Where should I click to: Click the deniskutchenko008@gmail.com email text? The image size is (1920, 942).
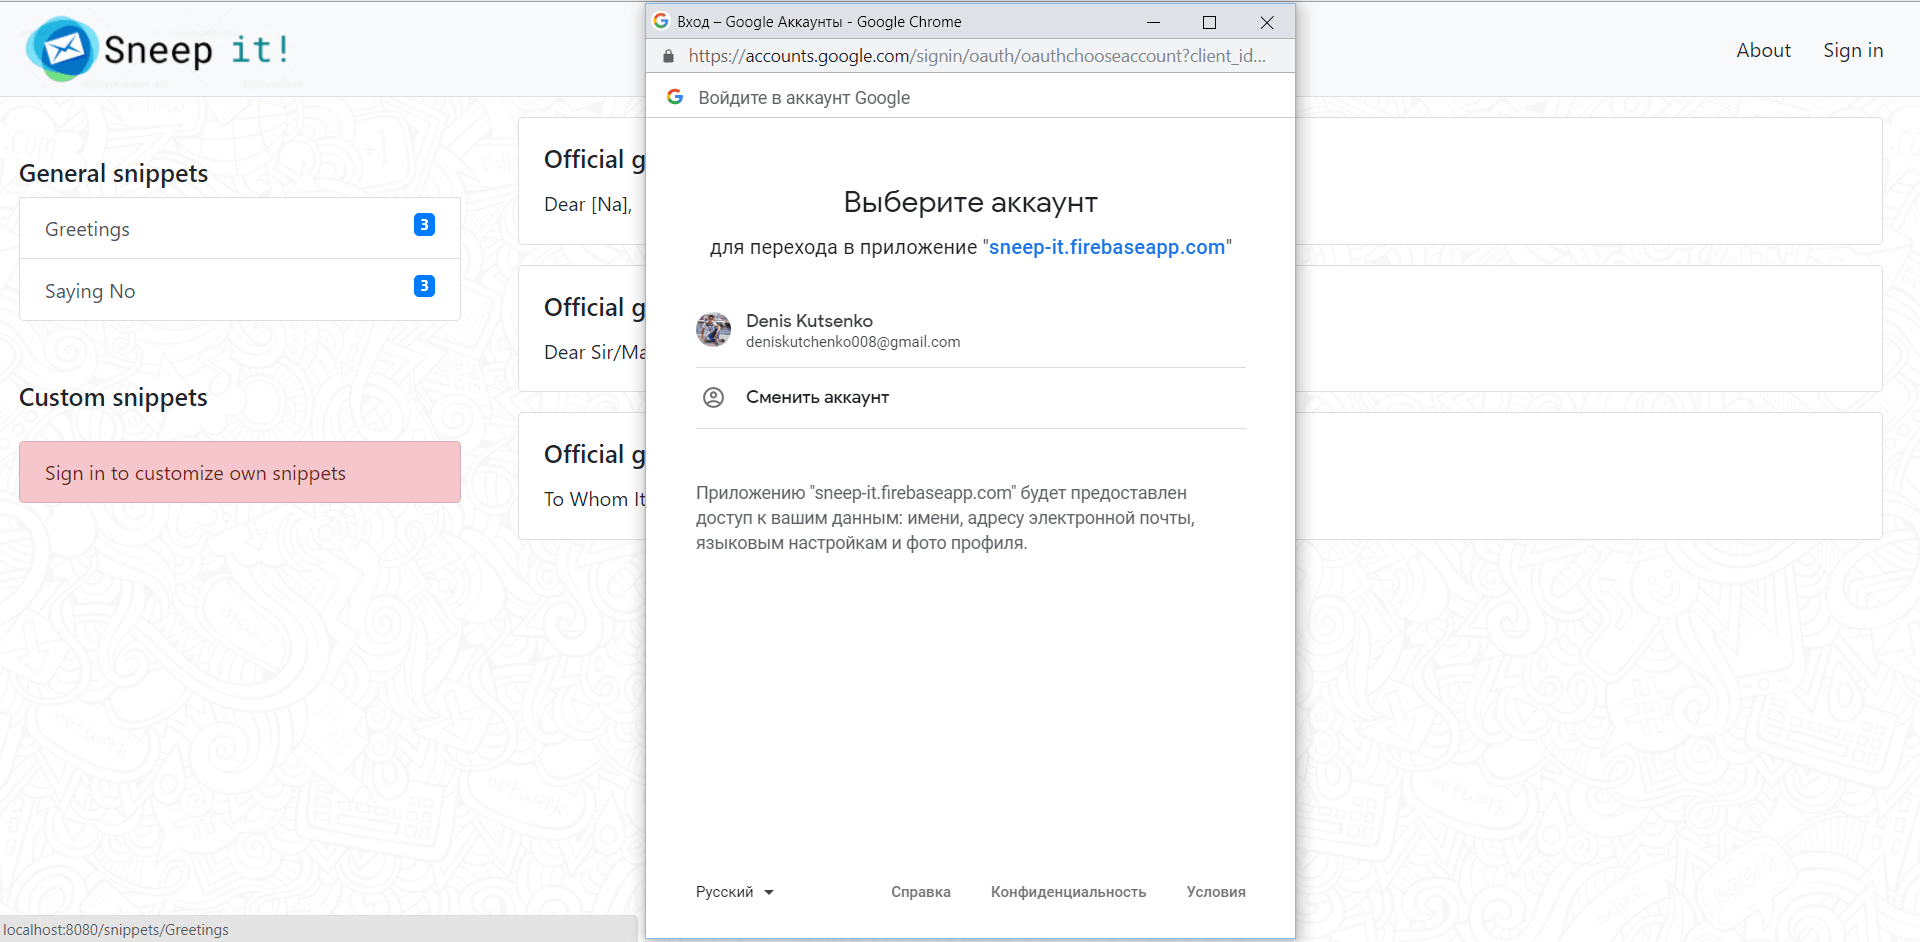pos(853,342)
